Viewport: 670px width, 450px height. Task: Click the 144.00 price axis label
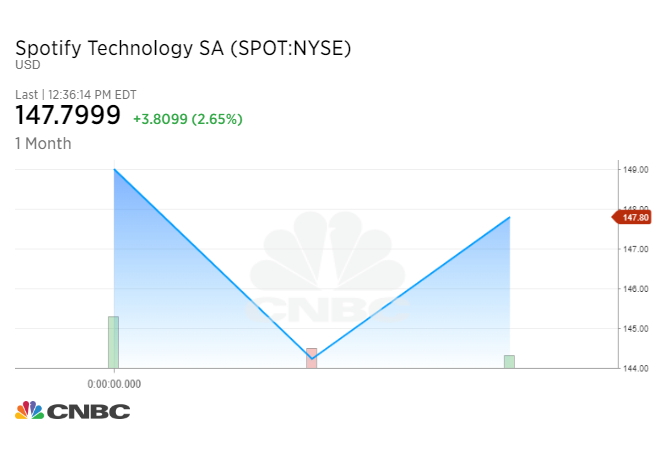point(636,368)
